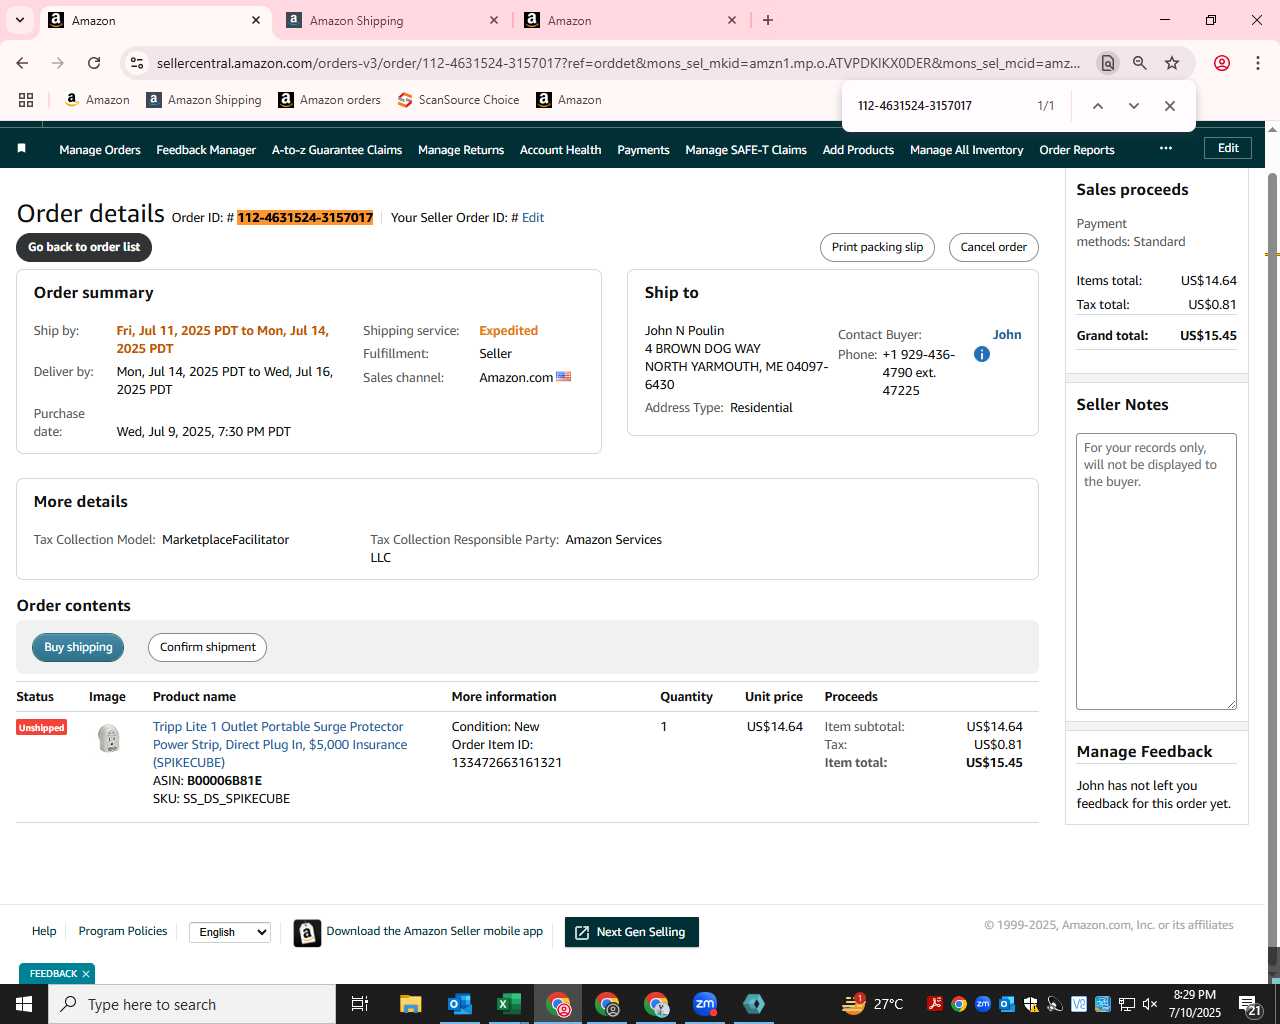Edit Your Seller Order ID
Screen dimensions: 1280x1024
[x=533, y=218]
